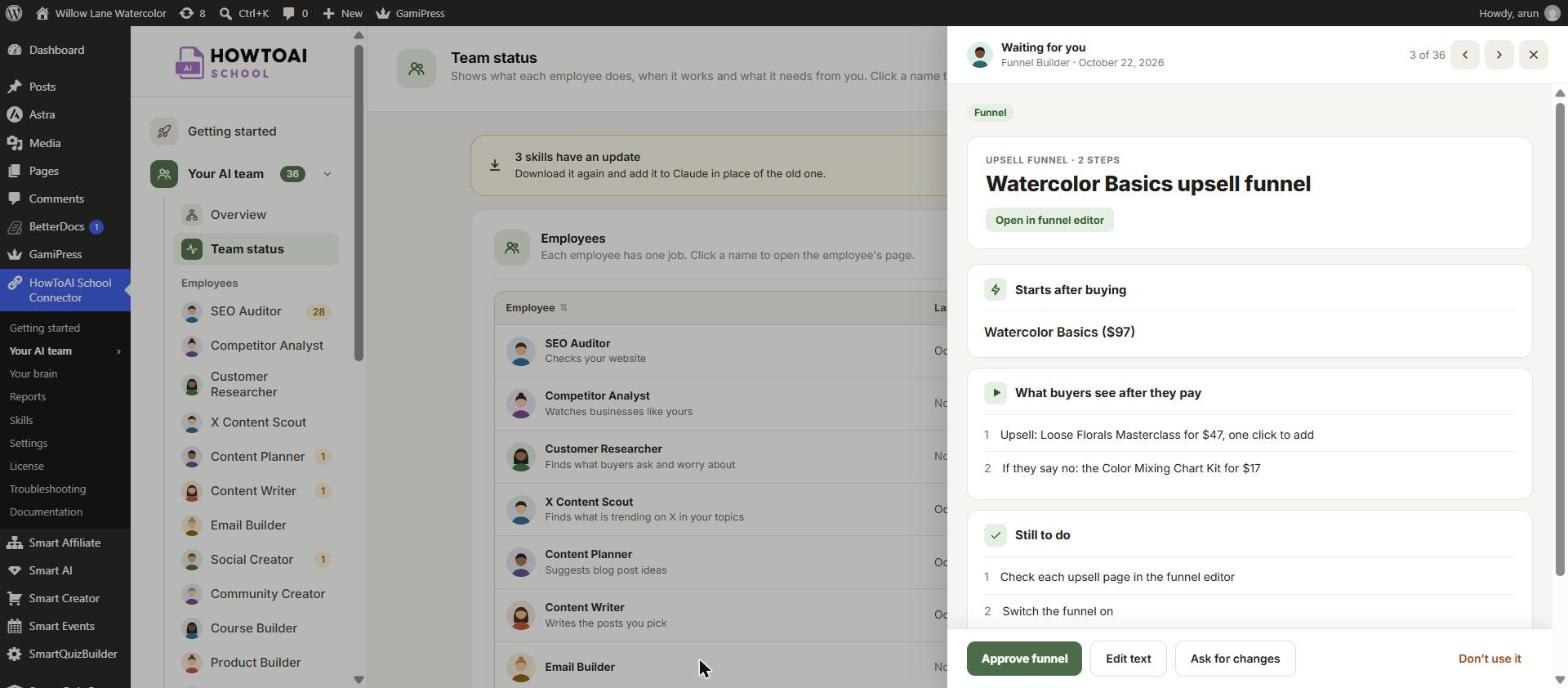Go to next item in review panel
The width and height of the screenshot is (1568, 688).
point(1499,55)
